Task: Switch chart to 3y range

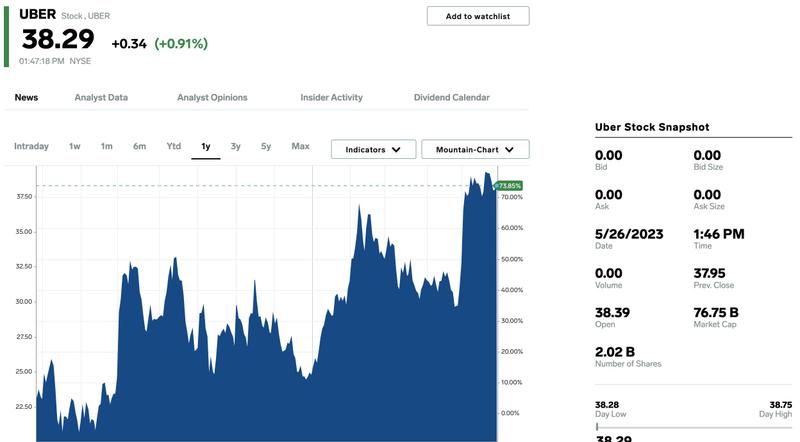Action: point(235,146)
